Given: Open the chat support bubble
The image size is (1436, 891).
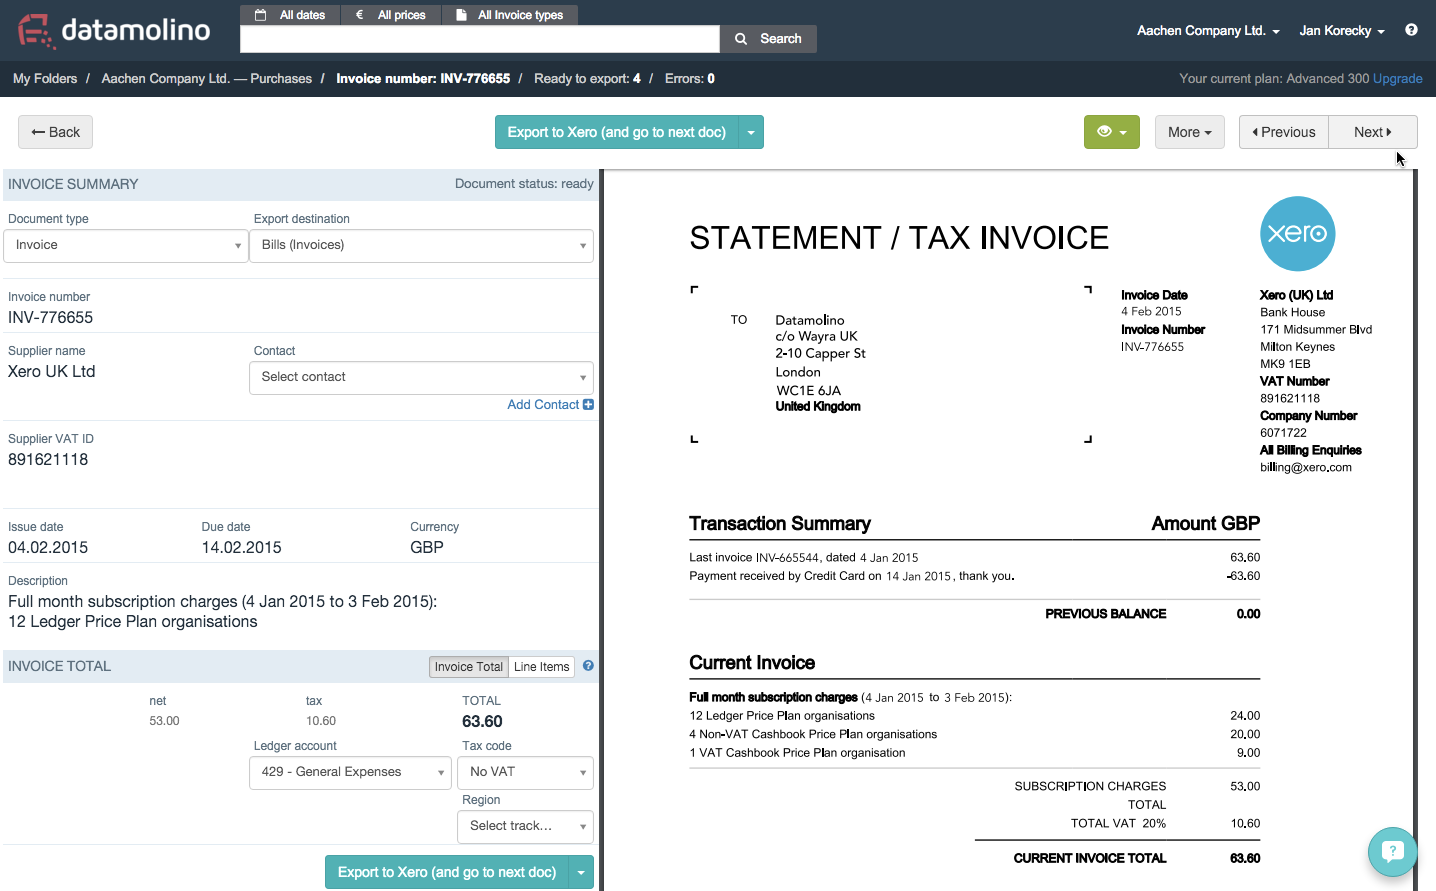Looking at the screenshot, I should pyautogui.click(x=1392, y=852).
